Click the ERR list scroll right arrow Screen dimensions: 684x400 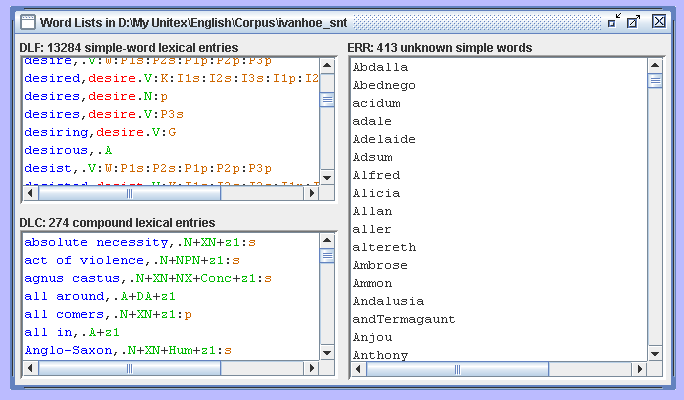640,369
